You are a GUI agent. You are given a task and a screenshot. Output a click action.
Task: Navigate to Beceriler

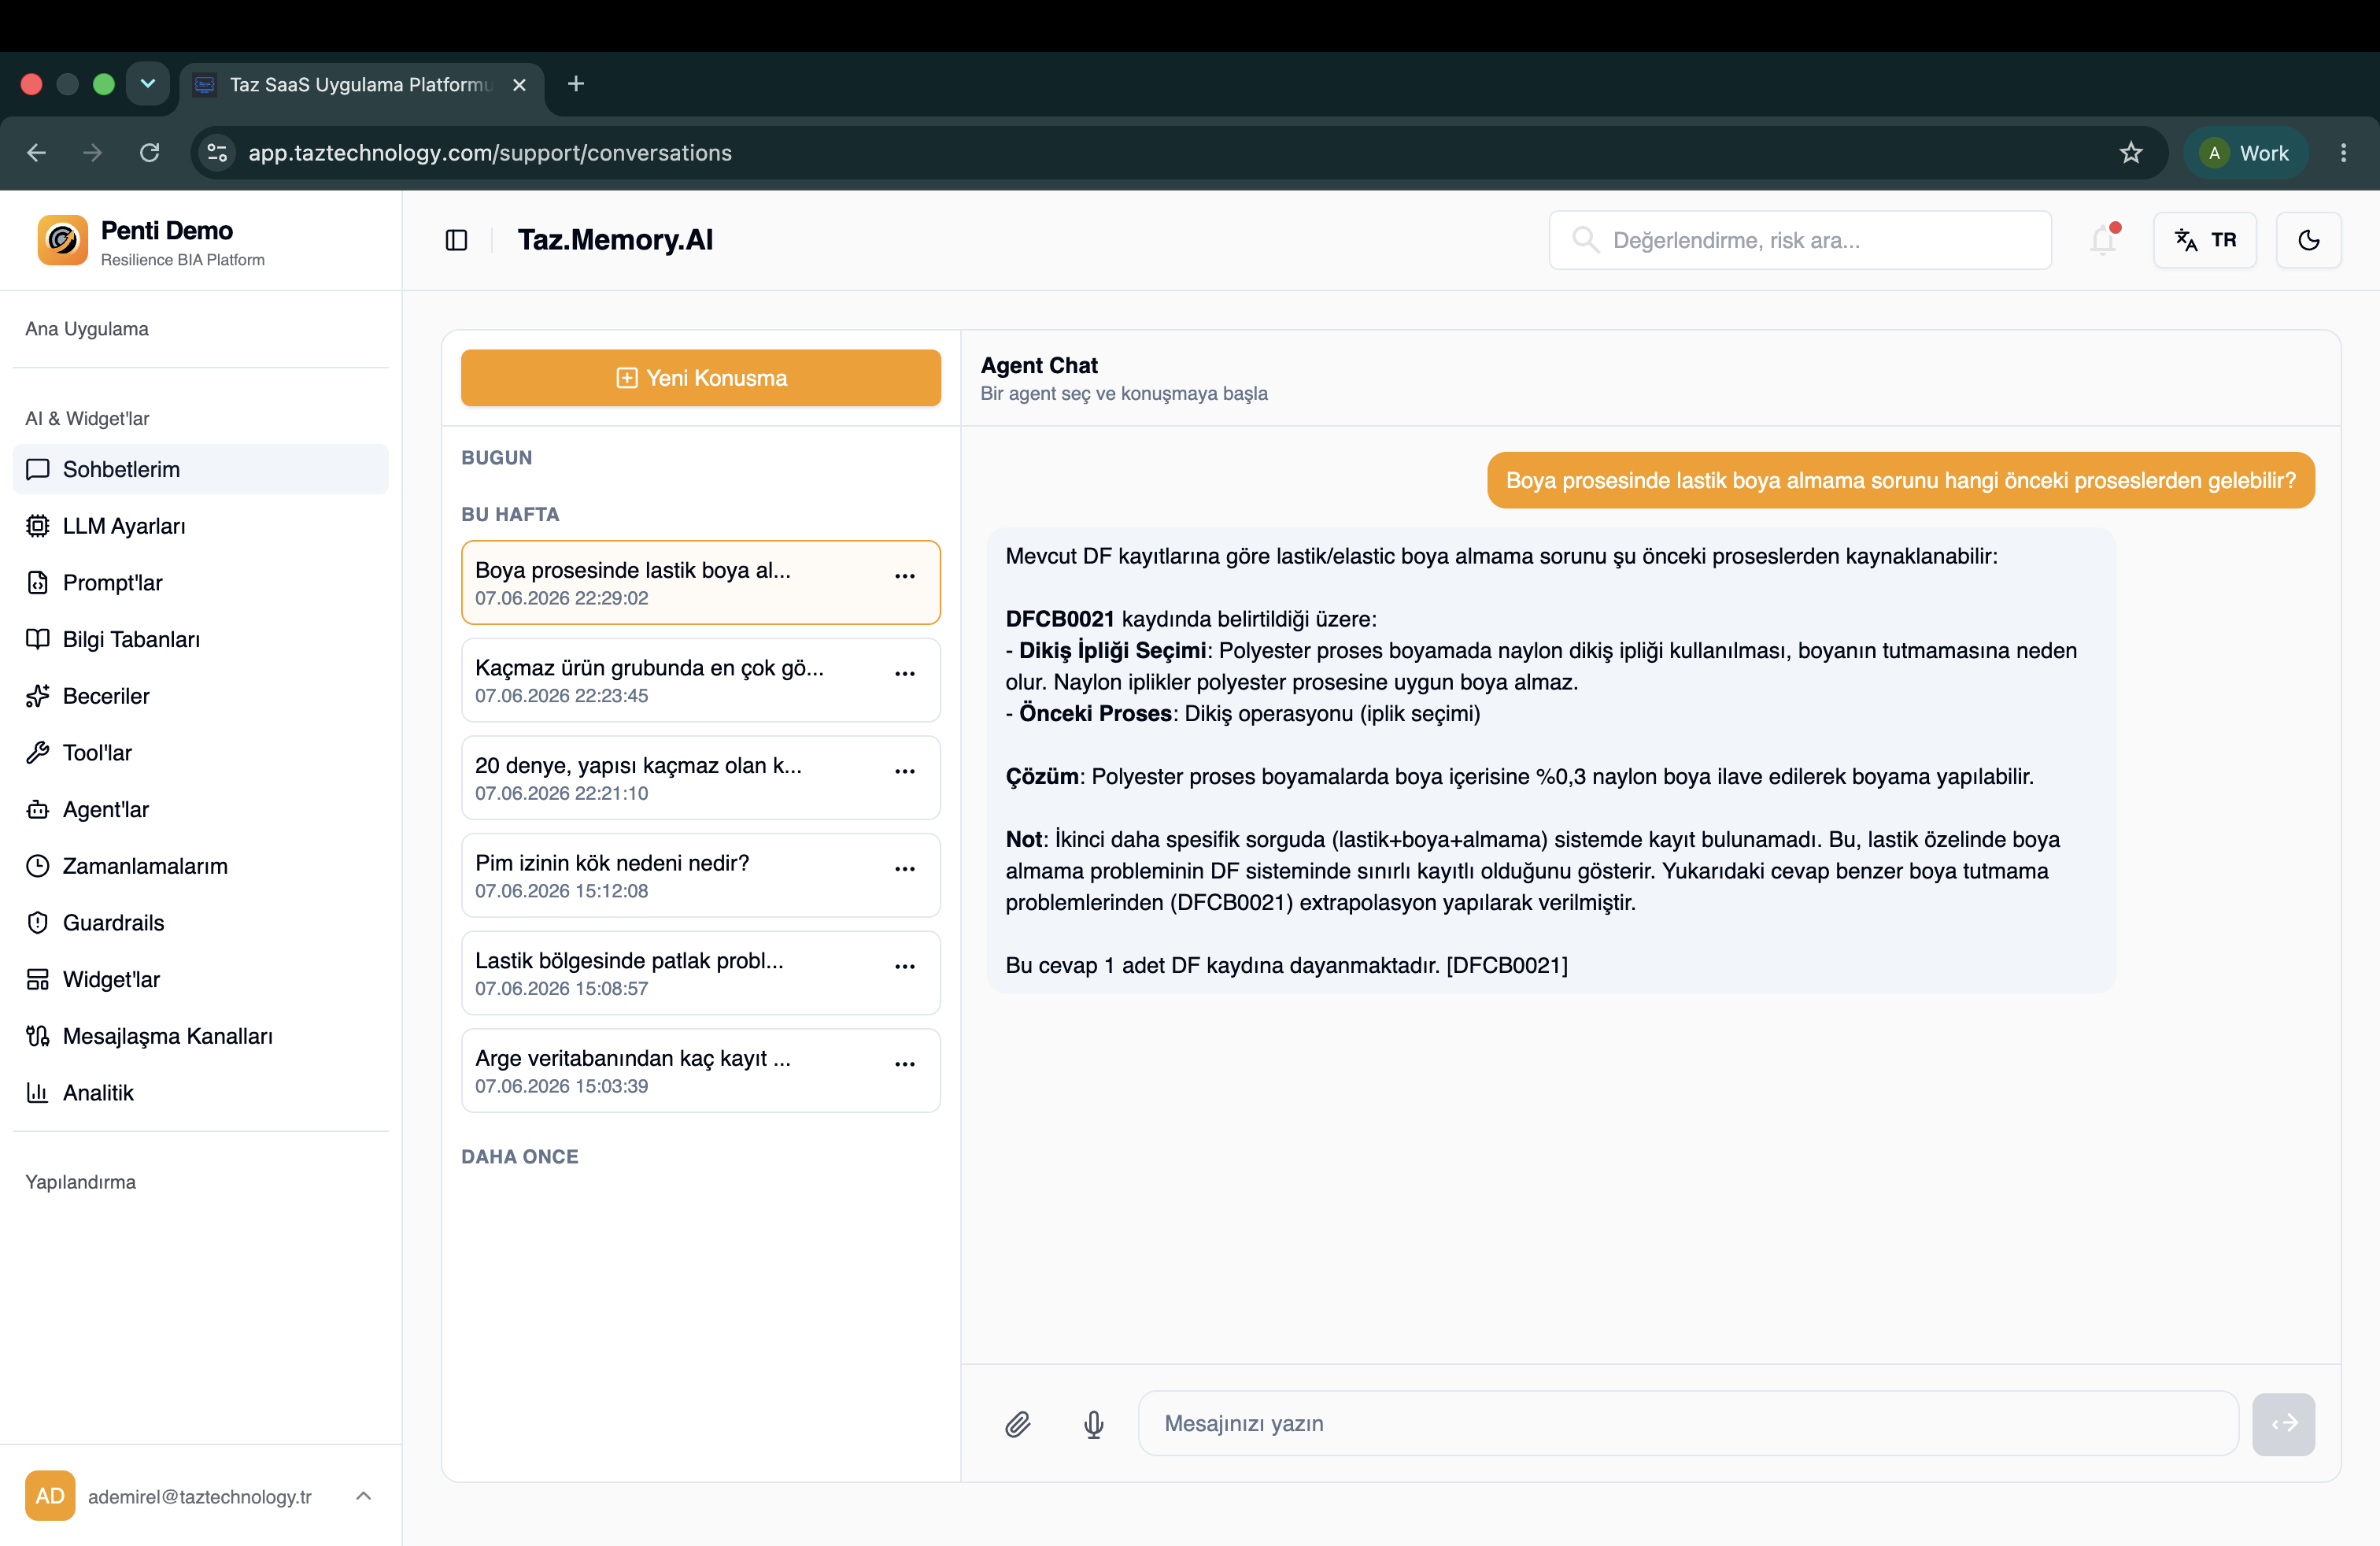(x=200, y=696)
